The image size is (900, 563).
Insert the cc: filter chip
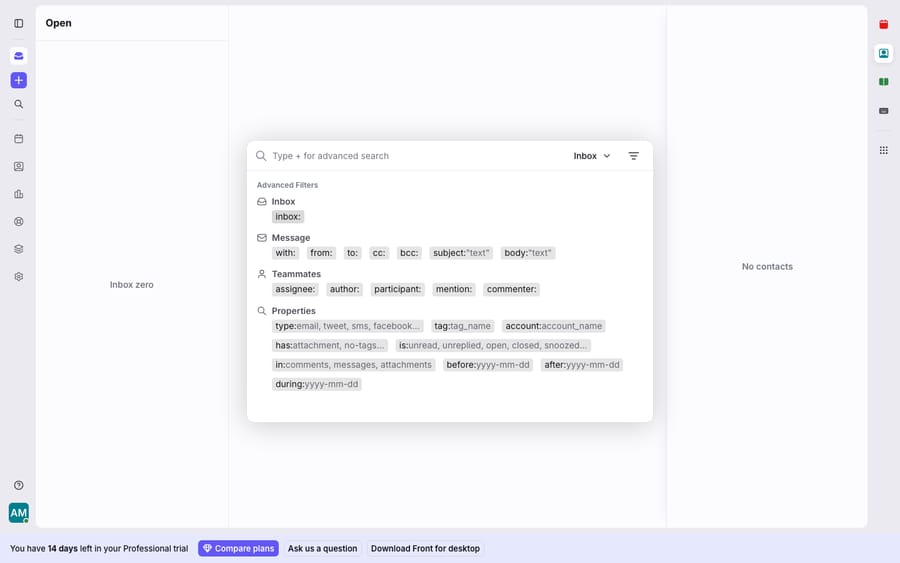click(x=379, y=253)
